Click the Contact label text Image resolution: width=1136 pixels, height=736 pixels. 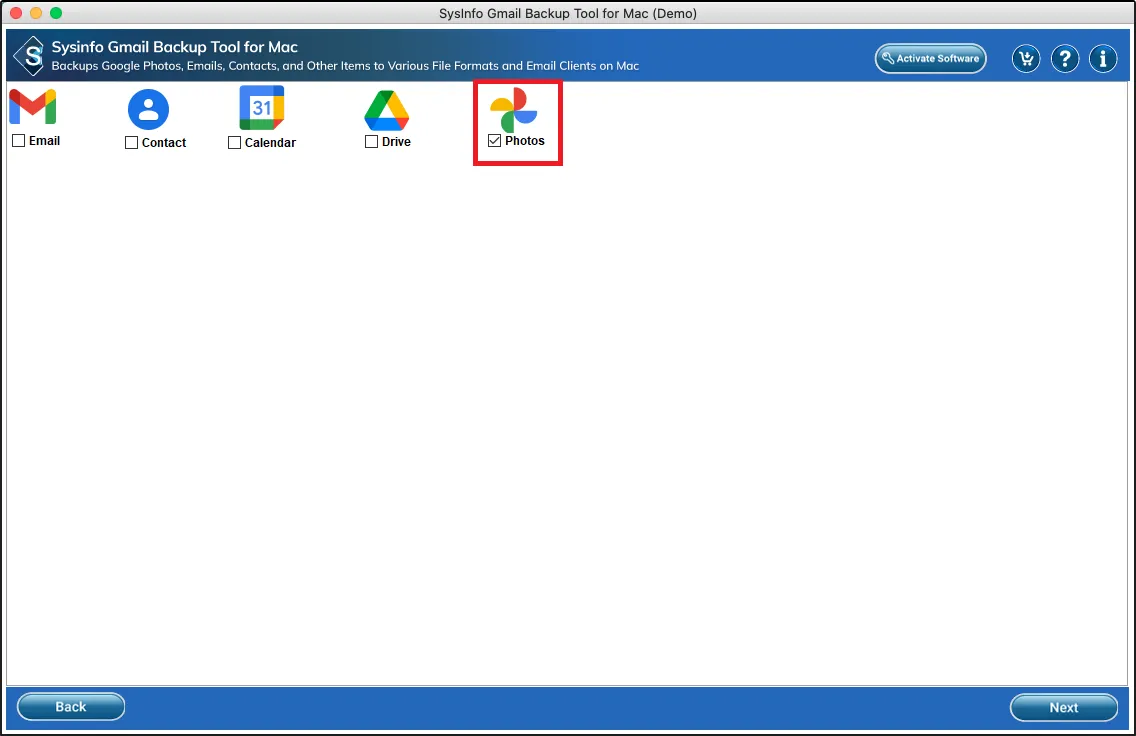(164, 143)
